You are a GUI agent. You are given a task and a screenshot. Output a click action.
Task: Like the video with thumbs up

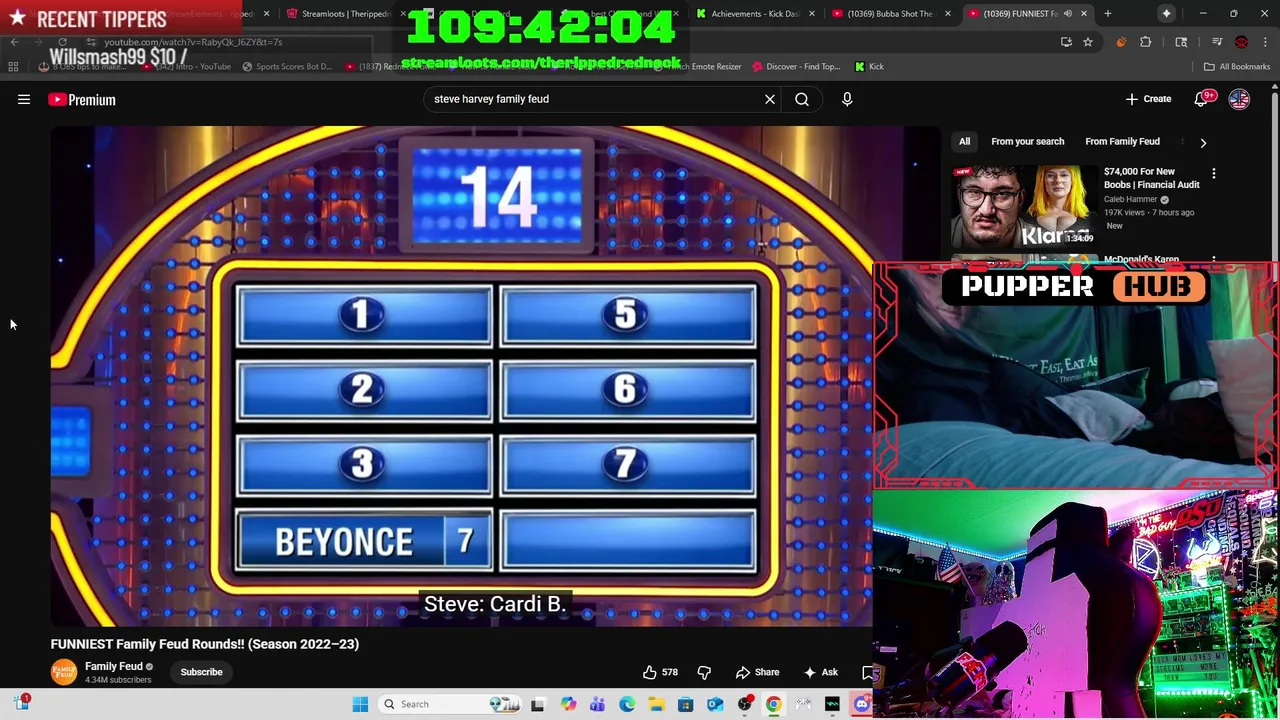(658, 672)
